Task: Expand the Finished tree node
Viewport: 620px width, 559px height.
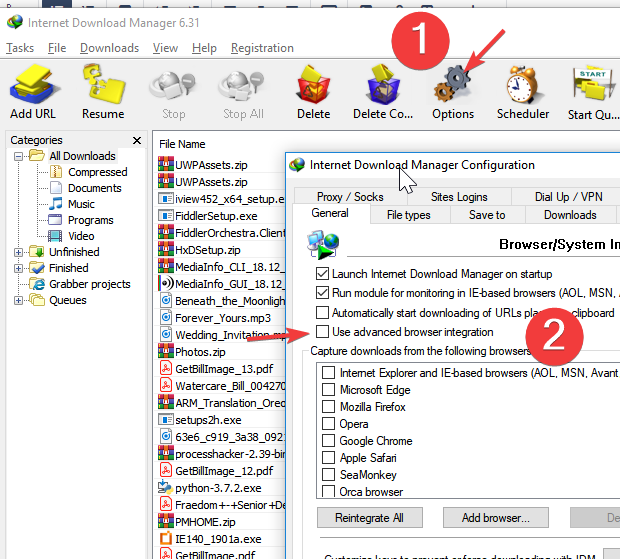Action: click(x=18, y=268)
